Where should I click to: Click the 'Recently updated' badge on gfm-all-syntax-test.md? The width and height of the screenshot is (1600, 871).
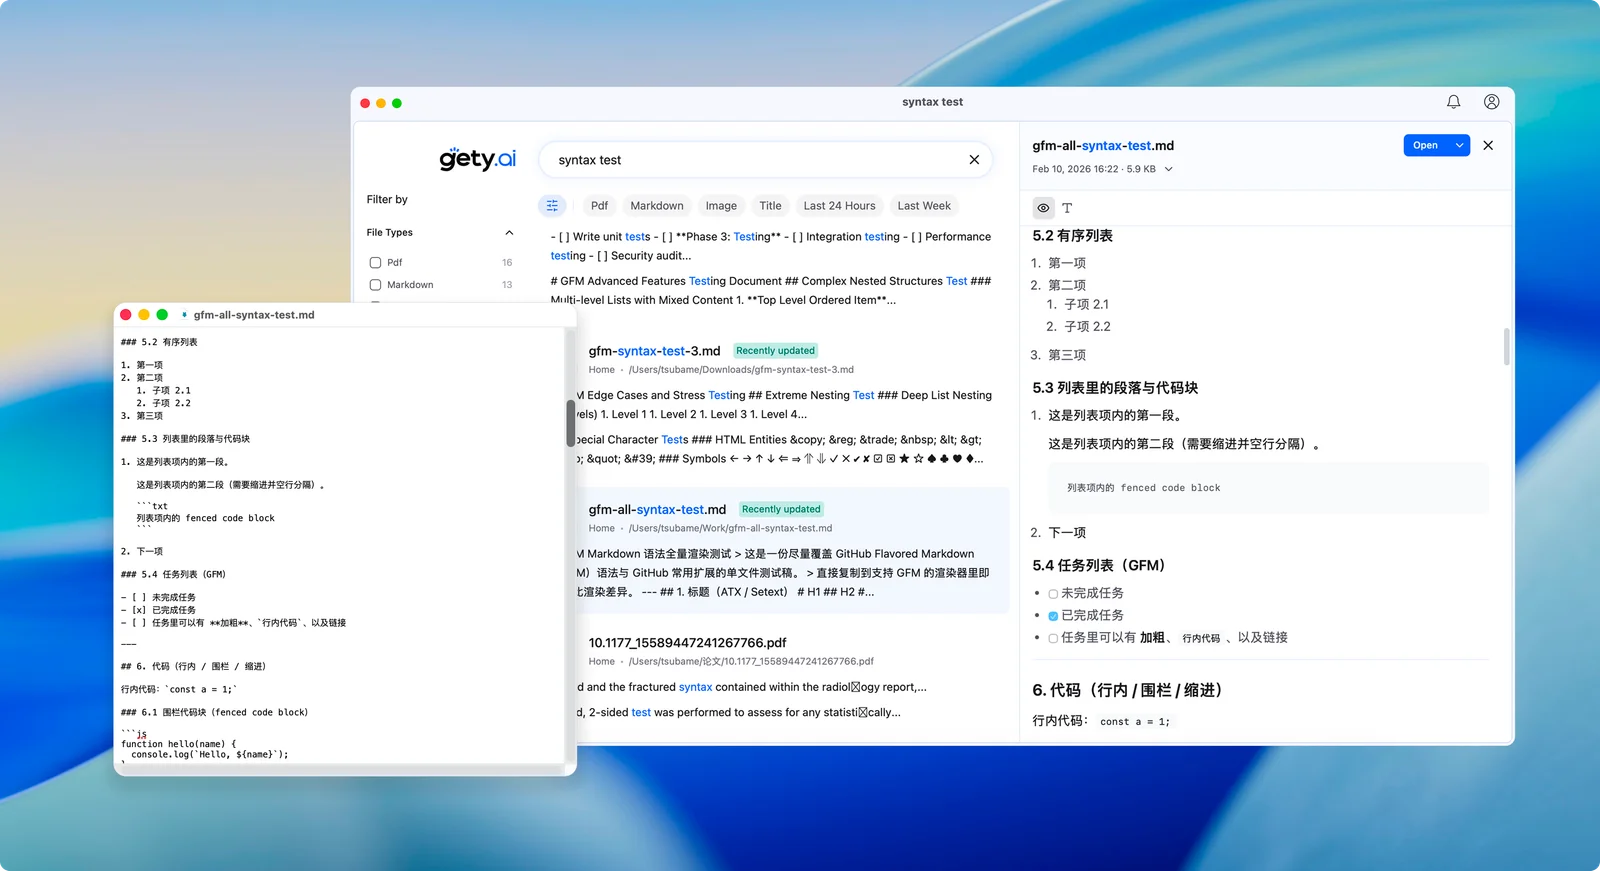click(x=781, y=510)
